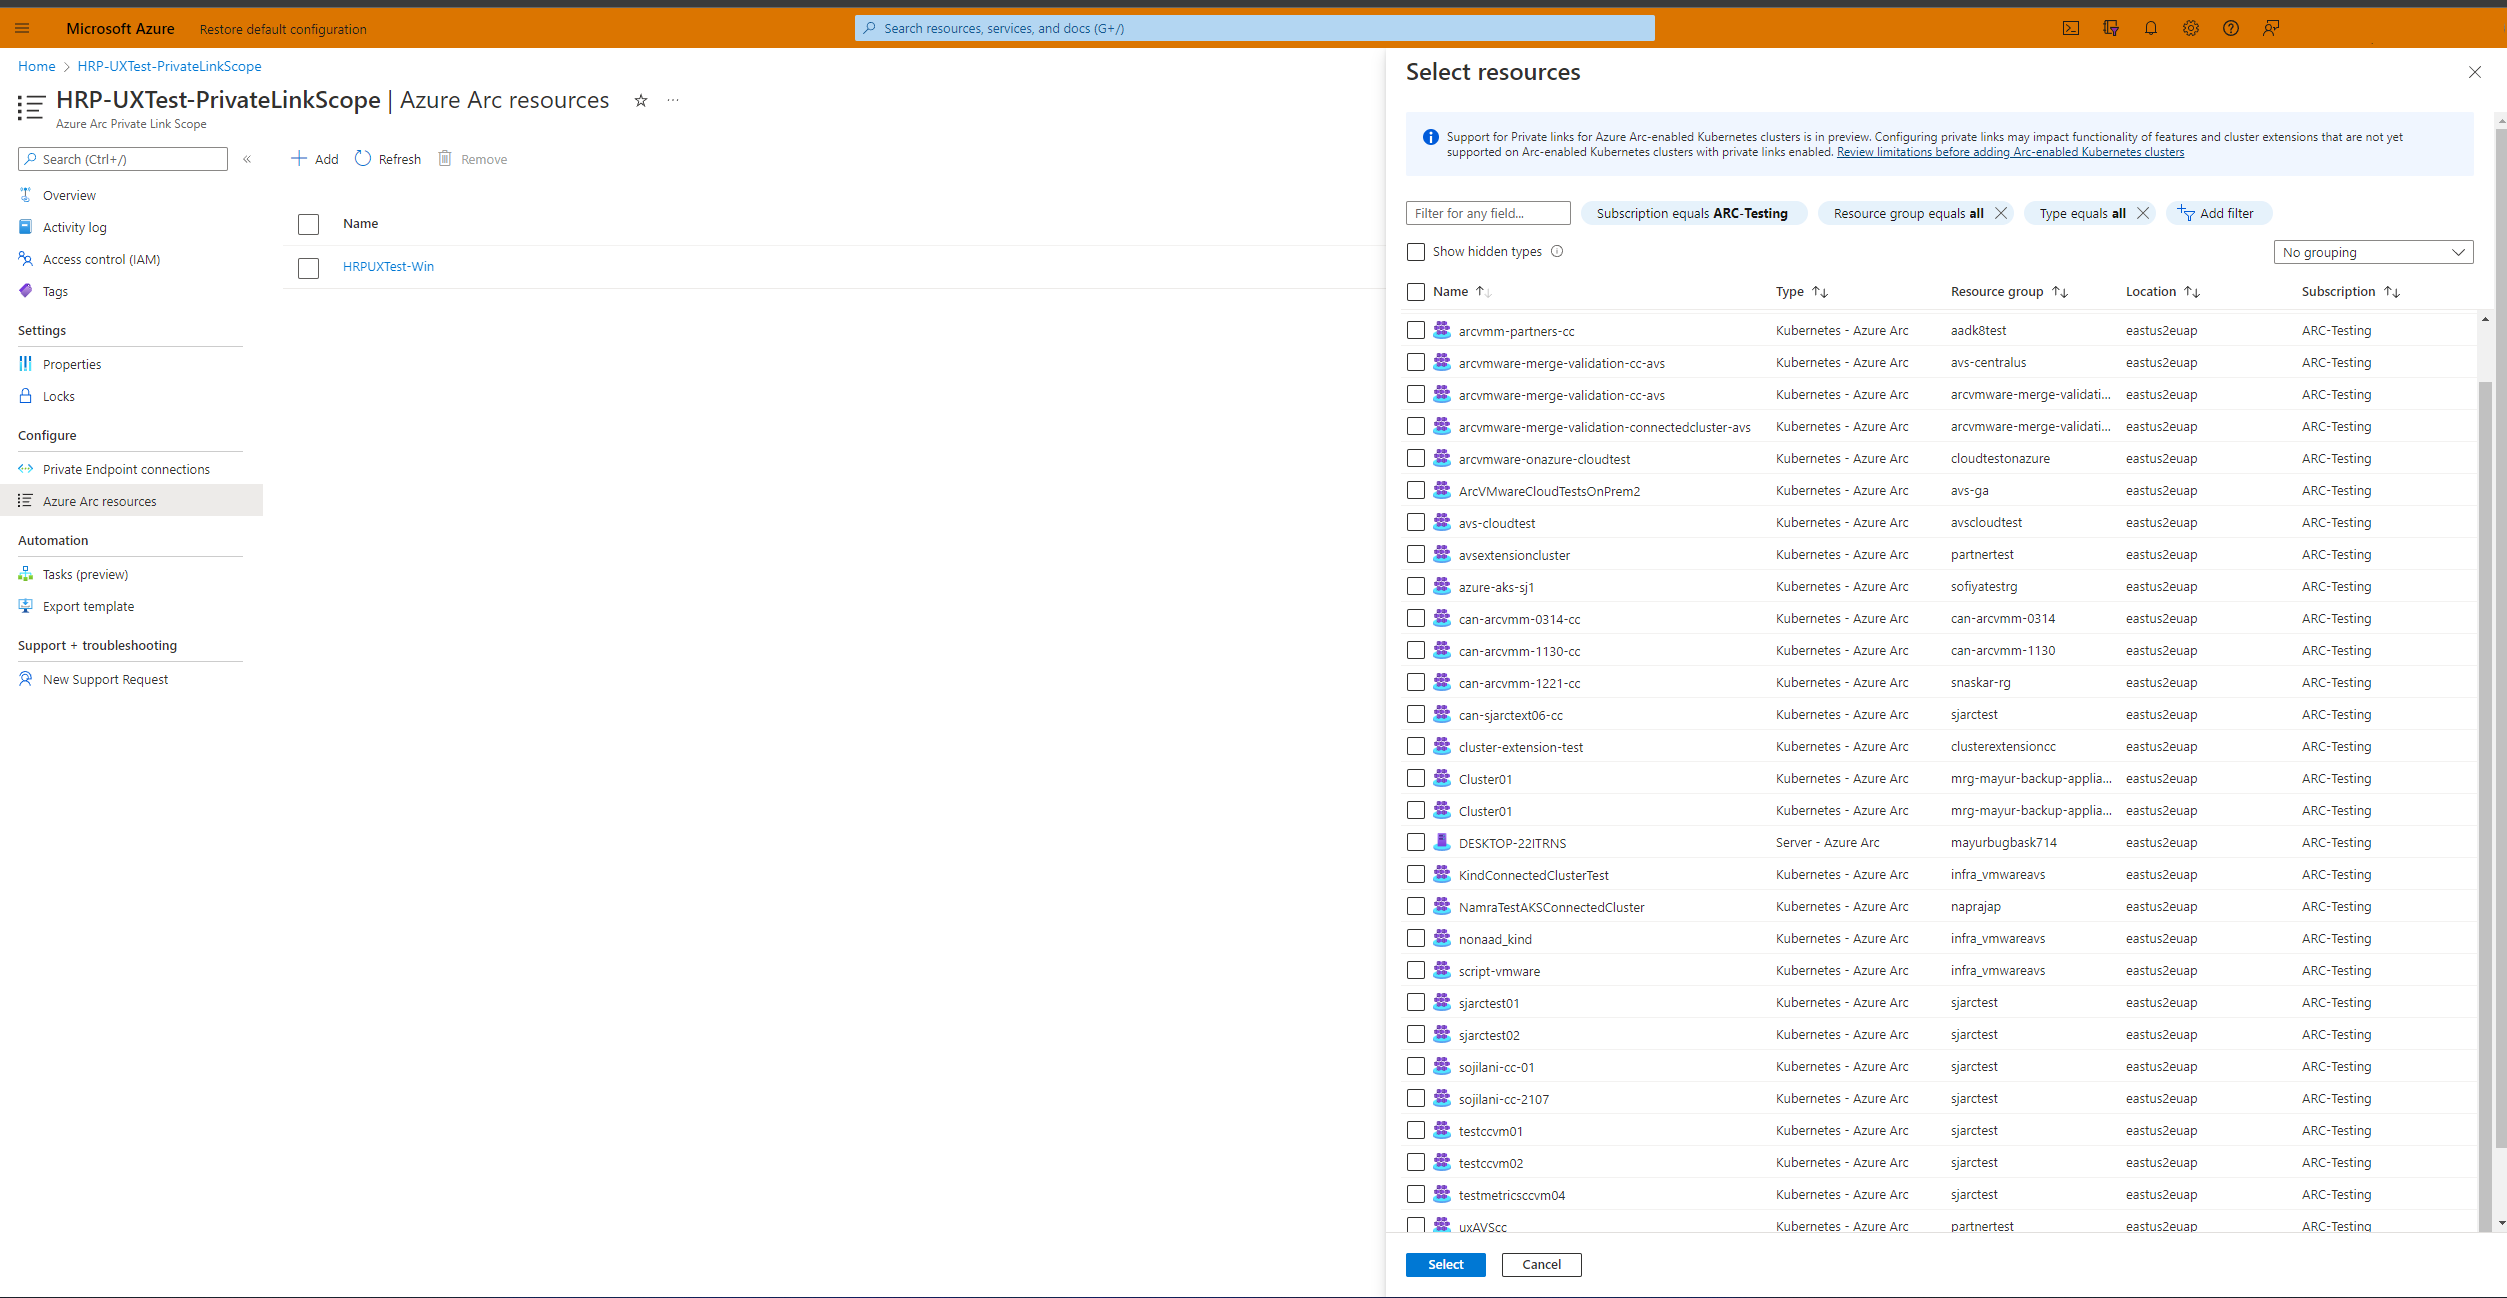Open the notifications bell icon
2507x1298 pixels.
click(x=2150, y=28)
